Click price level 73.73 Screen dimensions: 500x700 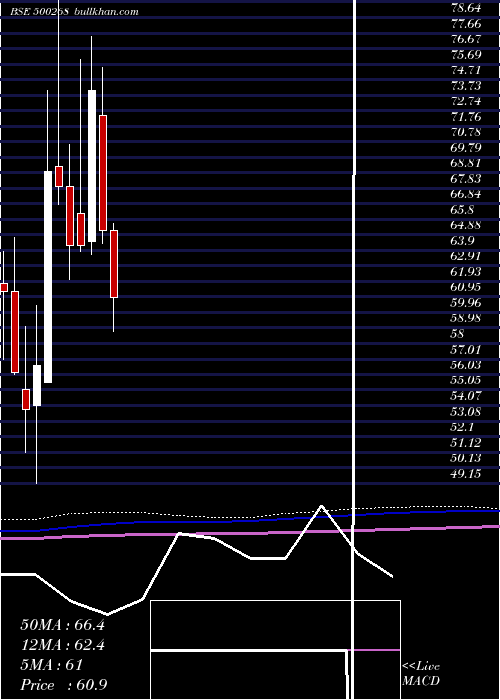466,86
